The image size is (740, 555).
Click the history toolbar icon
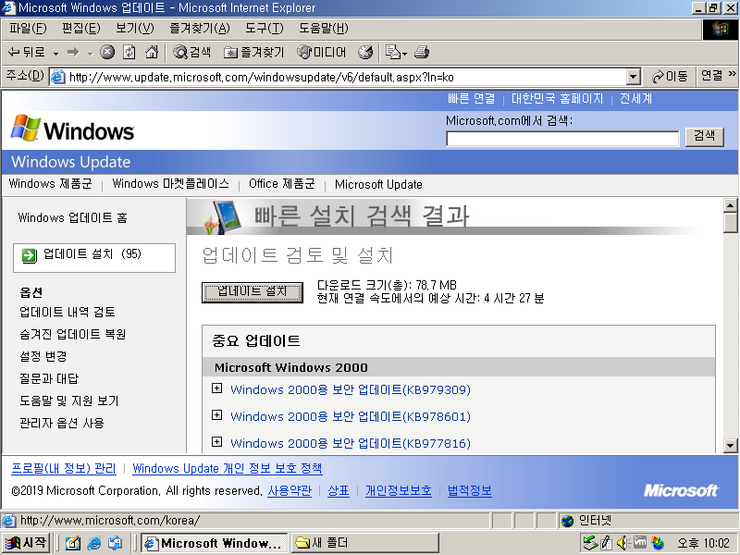[365, 52]
